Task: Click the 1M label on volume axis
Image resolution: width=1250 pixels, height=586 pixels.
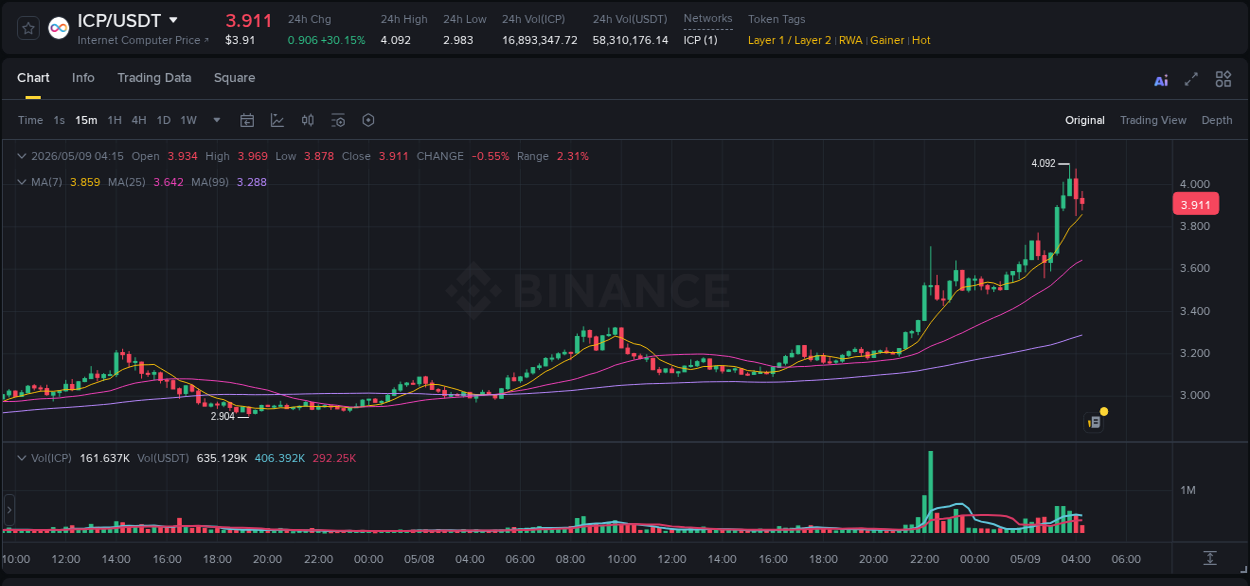Action: click(1189, 490)
